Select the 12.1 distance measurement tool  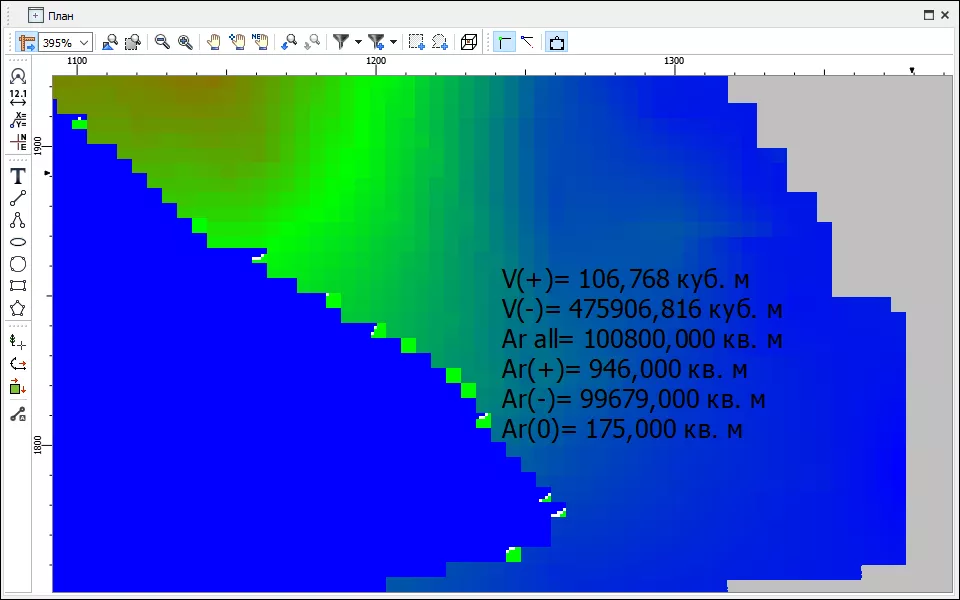tap(17, 97)
